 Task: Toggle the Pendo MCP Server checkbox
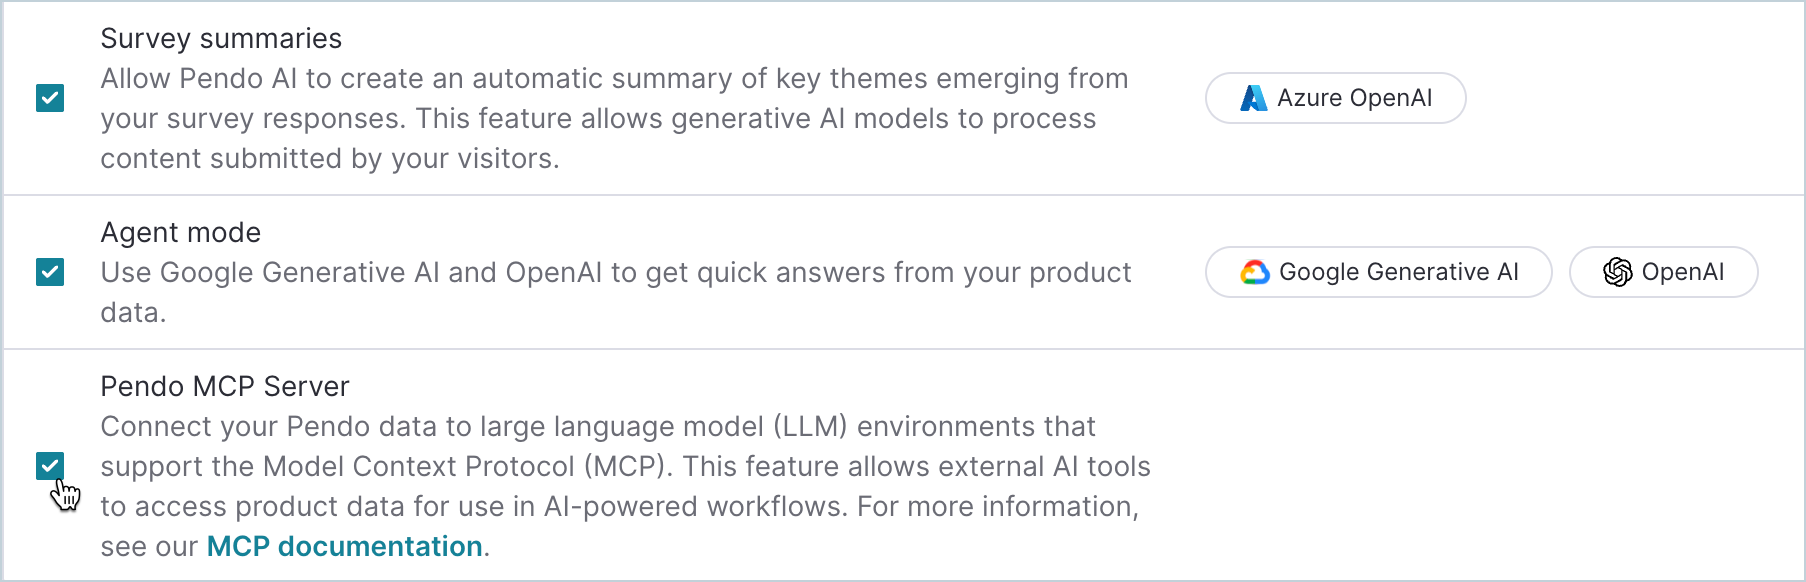pyautogui.click(x=50, y=466)
